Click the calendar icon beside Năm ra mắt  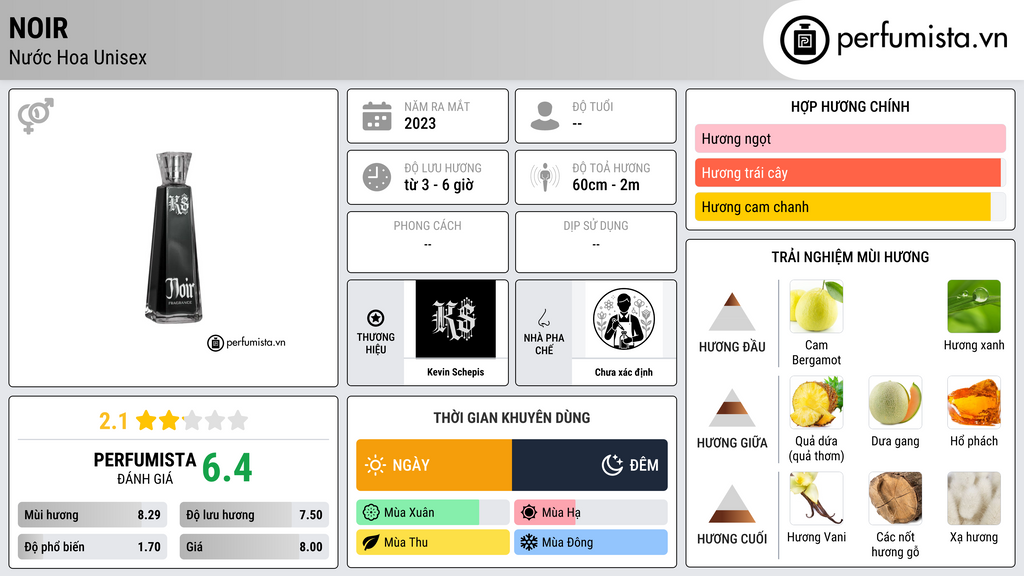pyautogui.click(x=377, y=116)
